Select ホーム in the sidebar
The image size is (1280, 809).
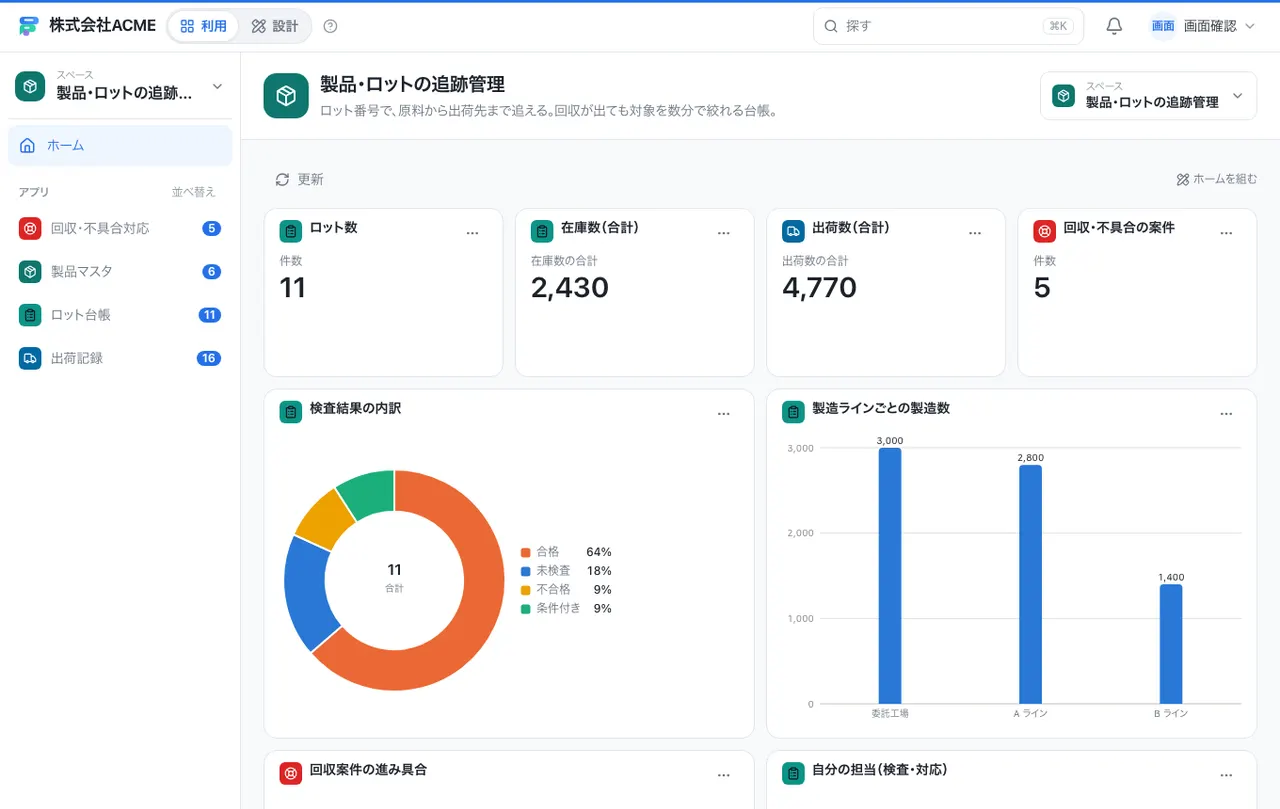coord(120,146)
